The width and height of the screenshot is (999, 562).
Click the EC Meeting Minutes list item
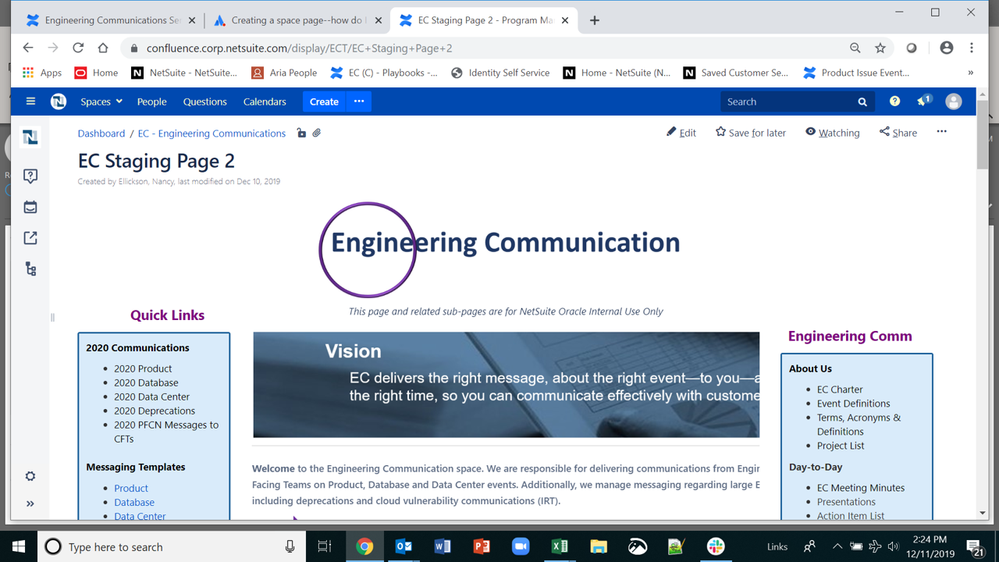(x=861, y=487)
